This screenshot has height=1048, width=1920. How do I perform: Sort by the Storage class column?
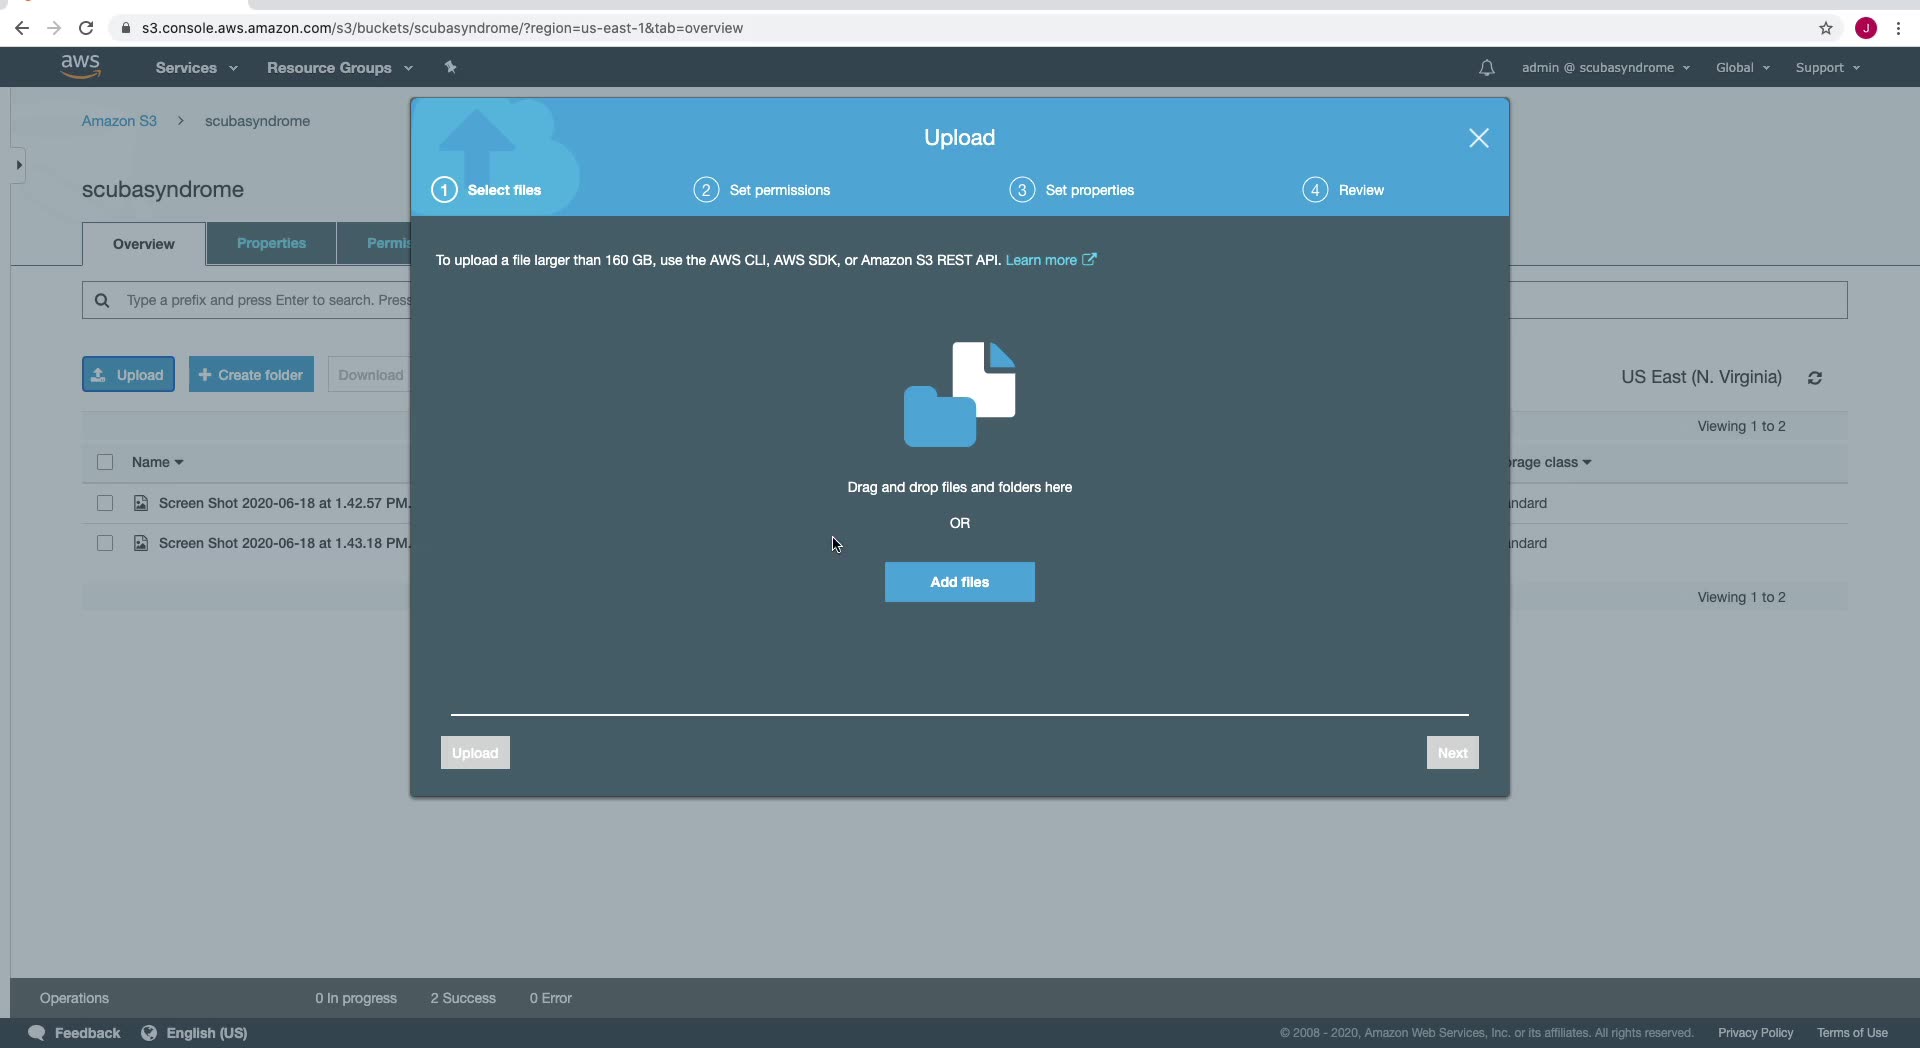pos(1550,462)
